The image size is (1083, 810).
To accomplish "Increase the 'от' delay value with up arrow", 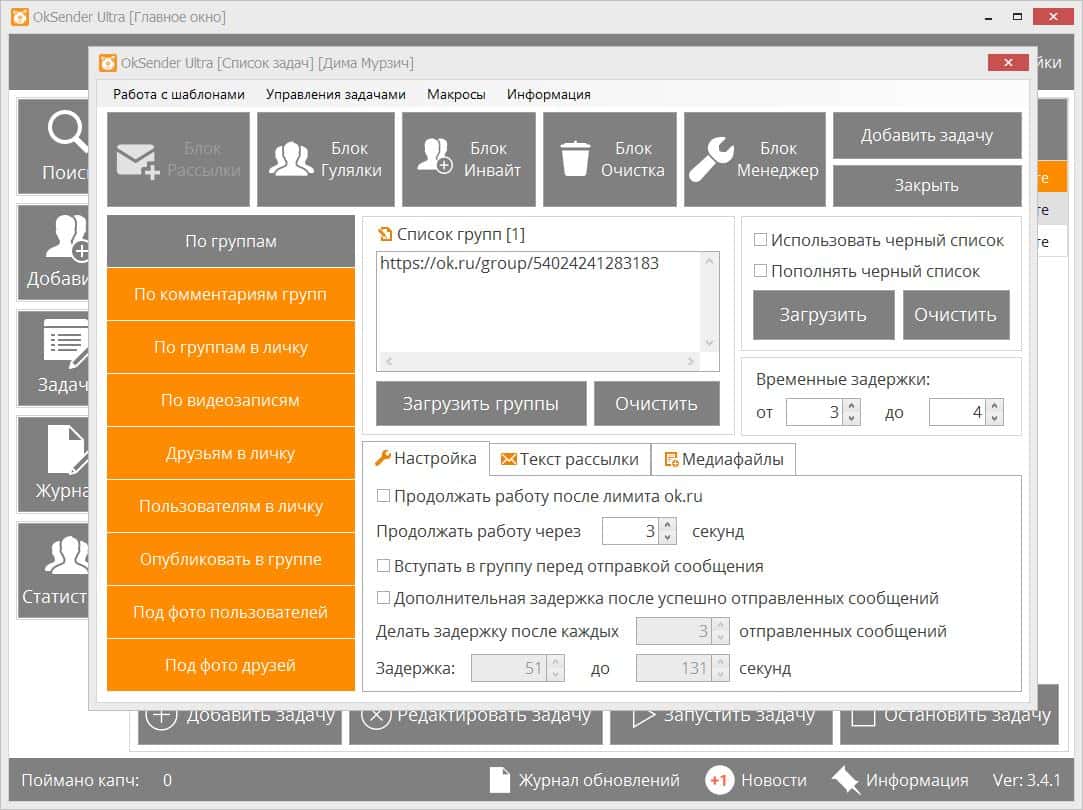I will coord(852,406).
